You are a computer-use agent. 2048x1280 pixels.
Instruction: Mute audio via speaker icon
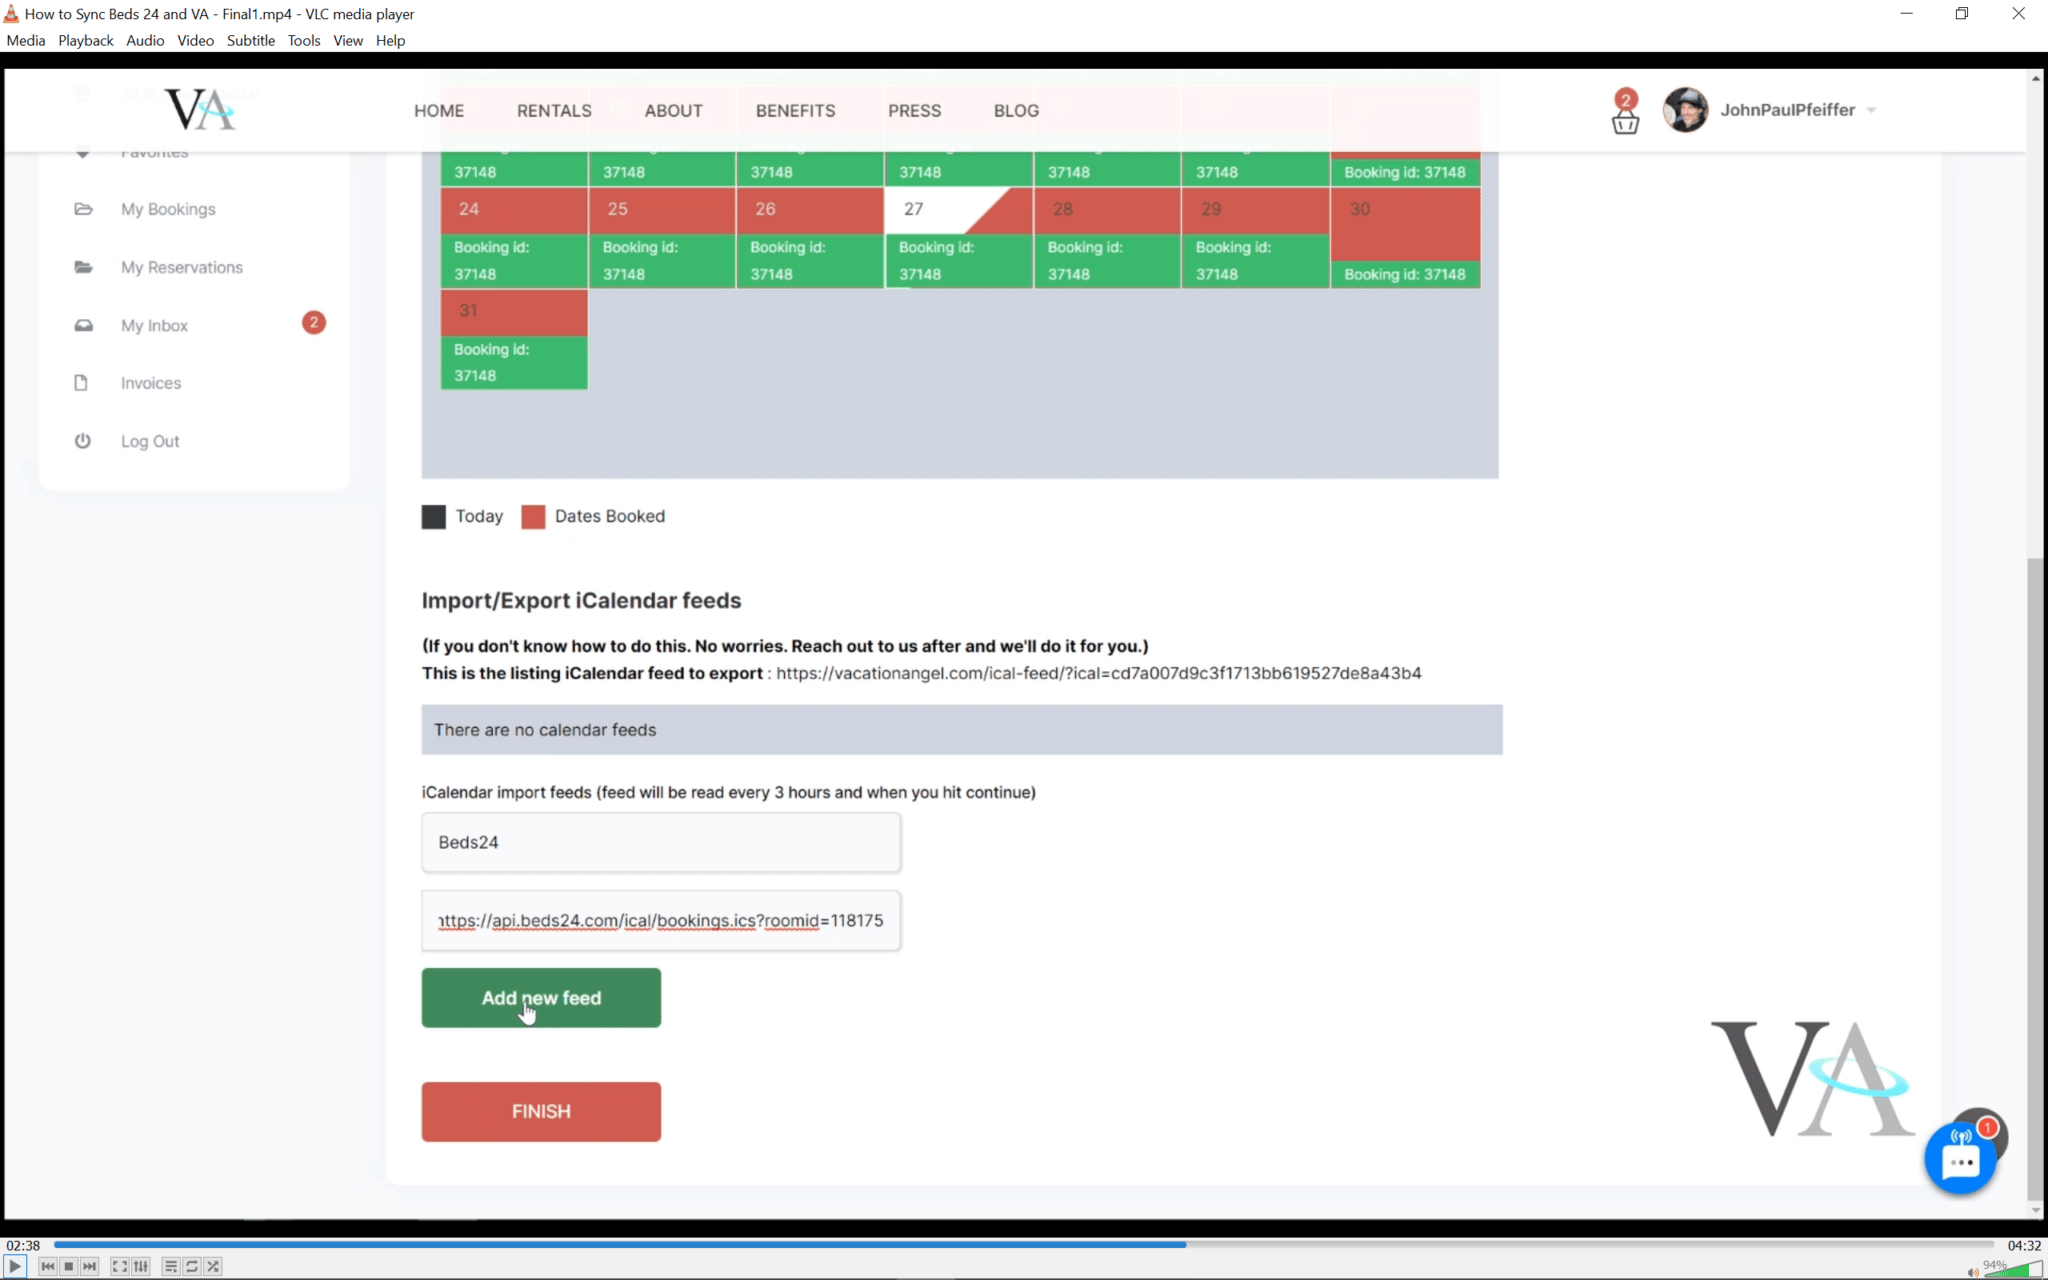[1972, 1272]
